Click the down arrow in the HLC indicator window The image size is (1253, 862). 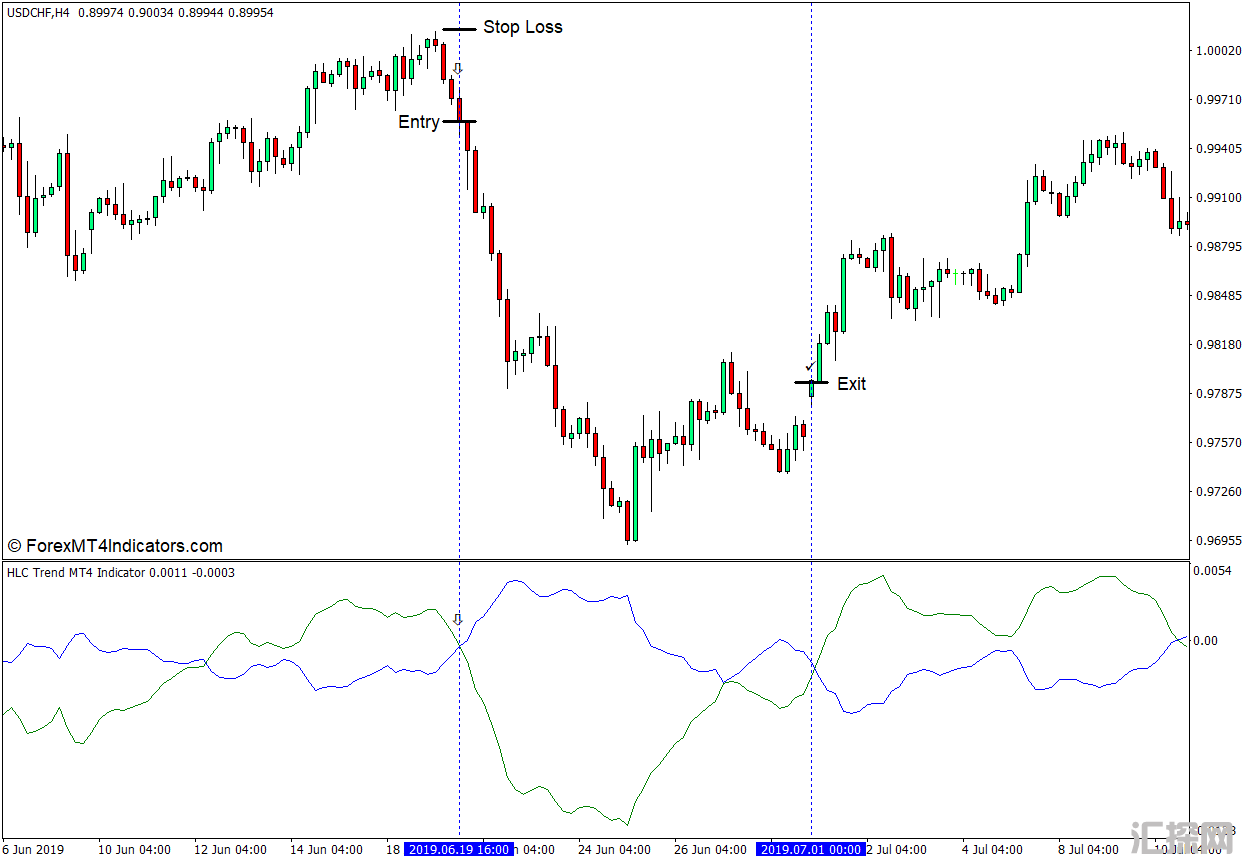point(458,620)
